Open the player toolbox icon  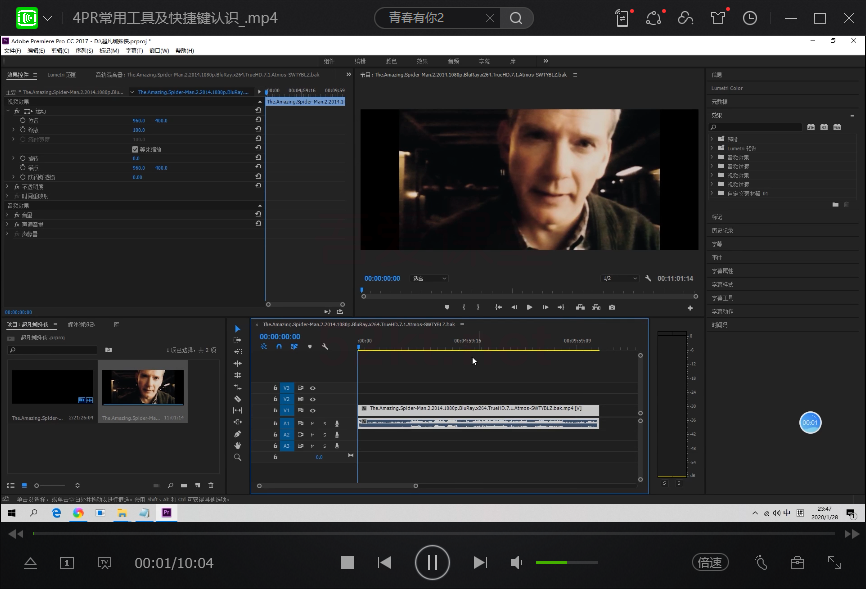pyautogui.click(x=797, y=563)
